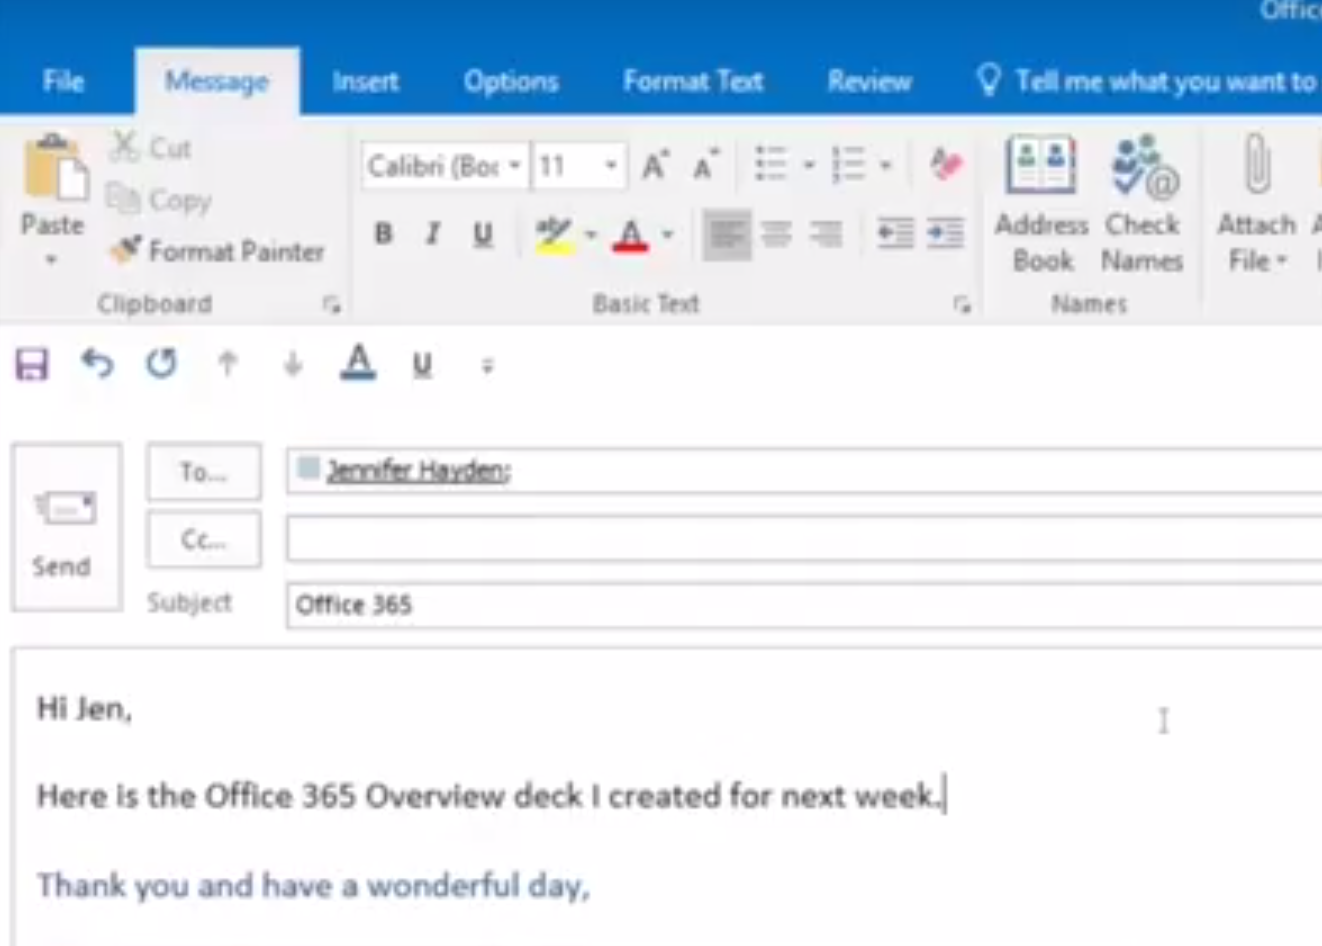The height and width of the screenshot is (946, 1322).
Task: Expand bullet list style options
Action: click(809, 165)
